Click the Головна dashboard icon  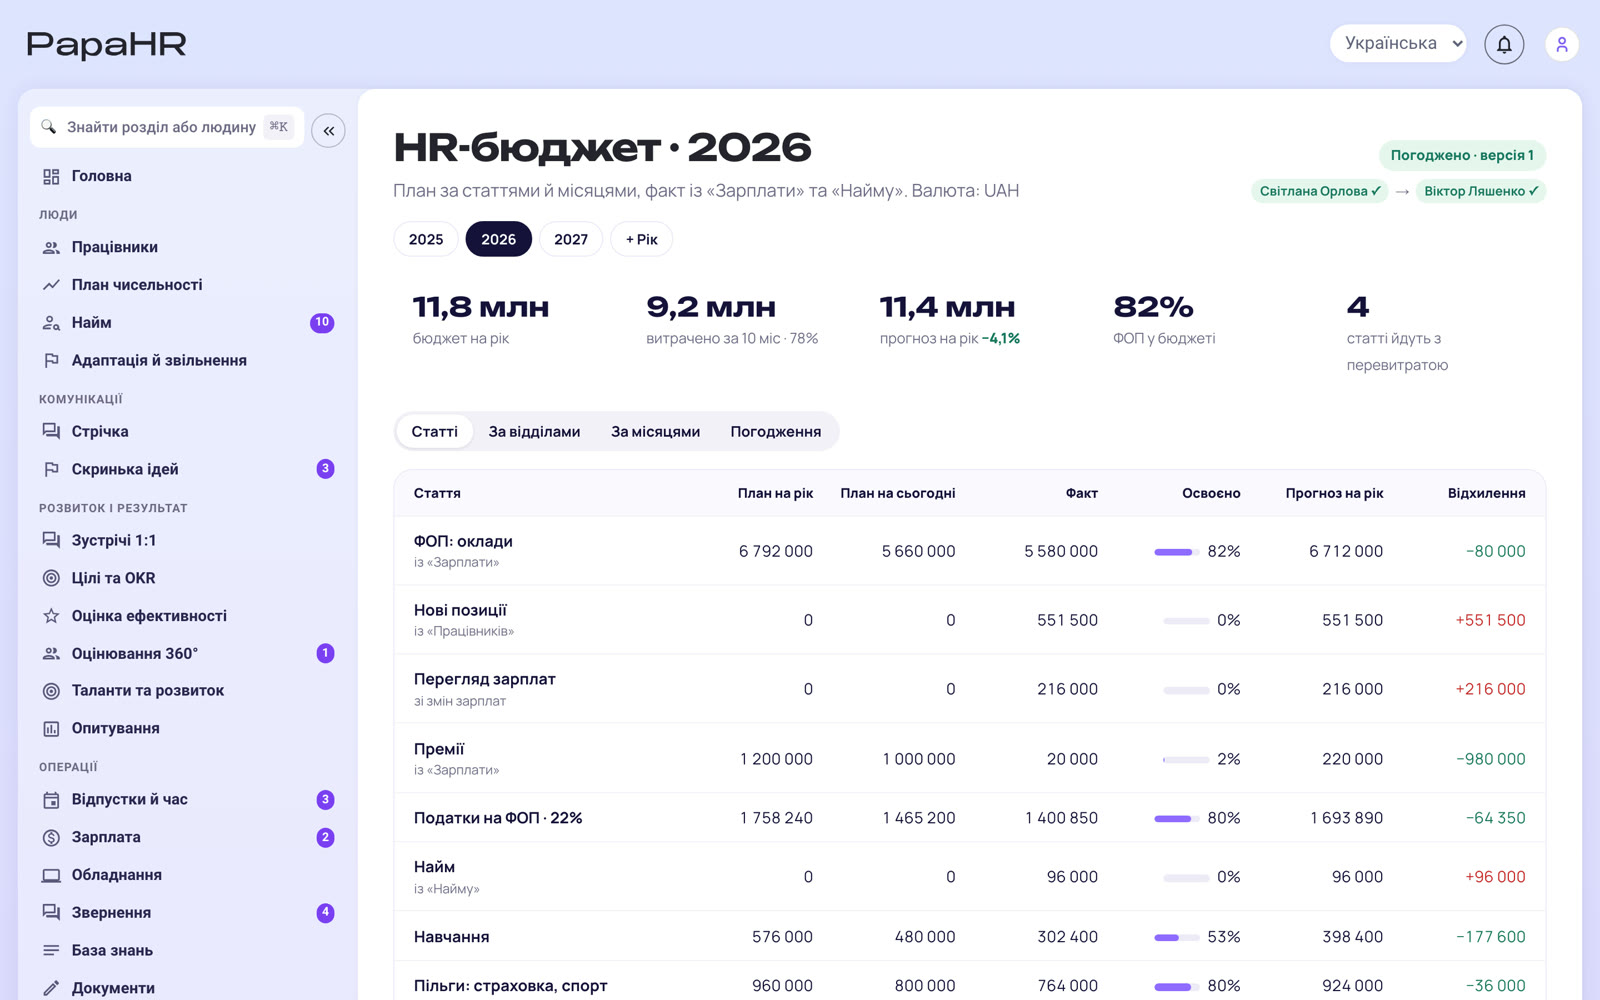tap(51, 176)
